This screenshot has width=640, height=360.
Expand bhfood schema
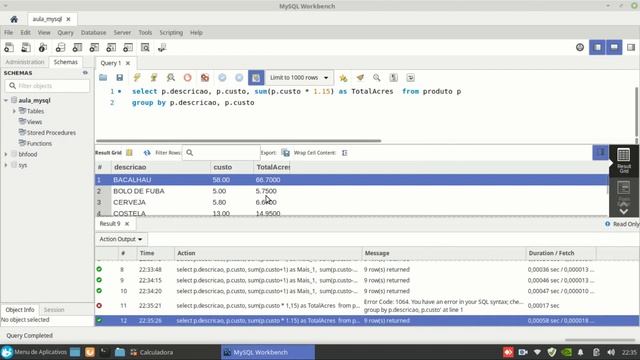[6, 154]
